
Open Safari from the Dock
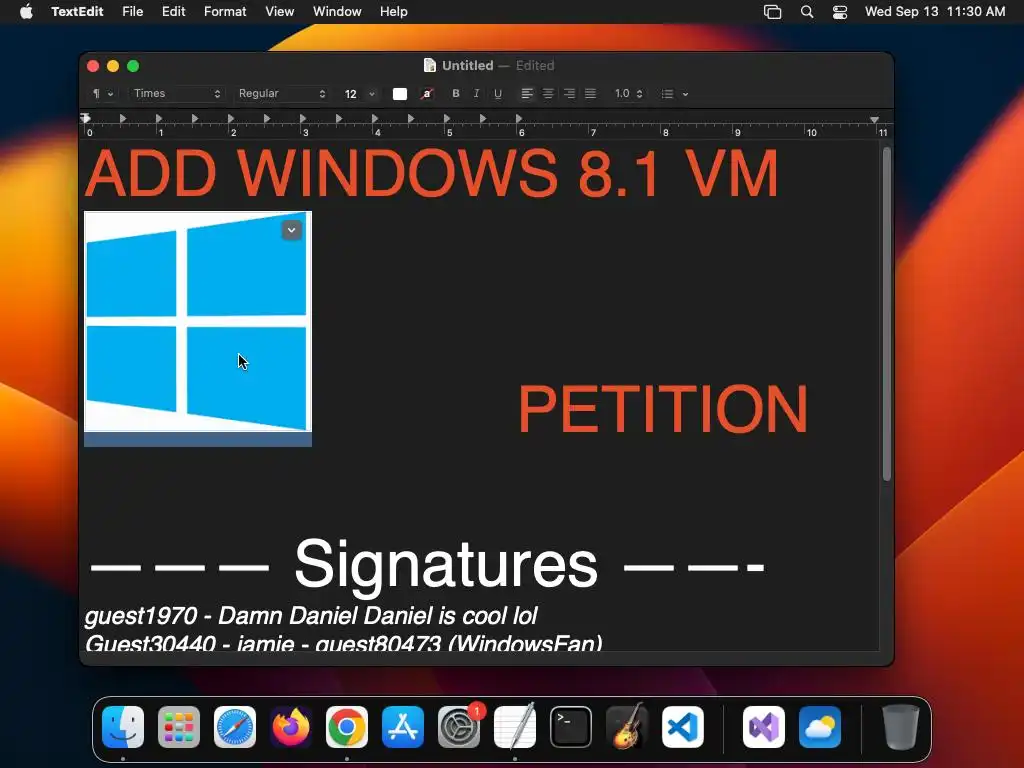pos(234,727)
